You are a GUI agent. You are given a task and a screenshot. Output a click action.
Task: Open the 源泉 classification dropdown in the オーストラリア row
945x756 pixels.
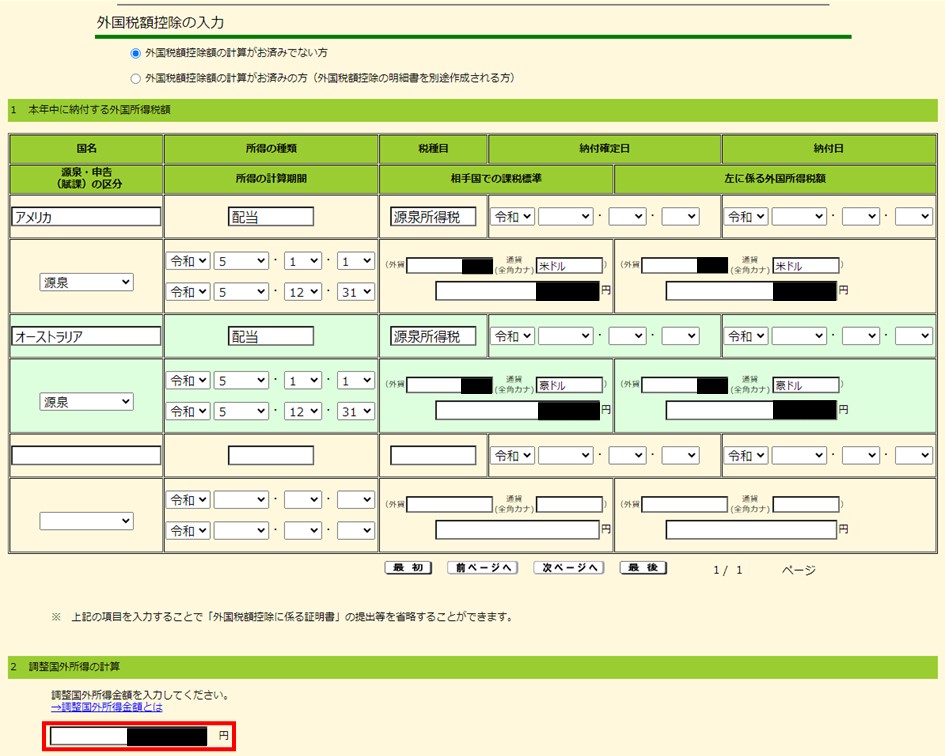click(87, 401)
